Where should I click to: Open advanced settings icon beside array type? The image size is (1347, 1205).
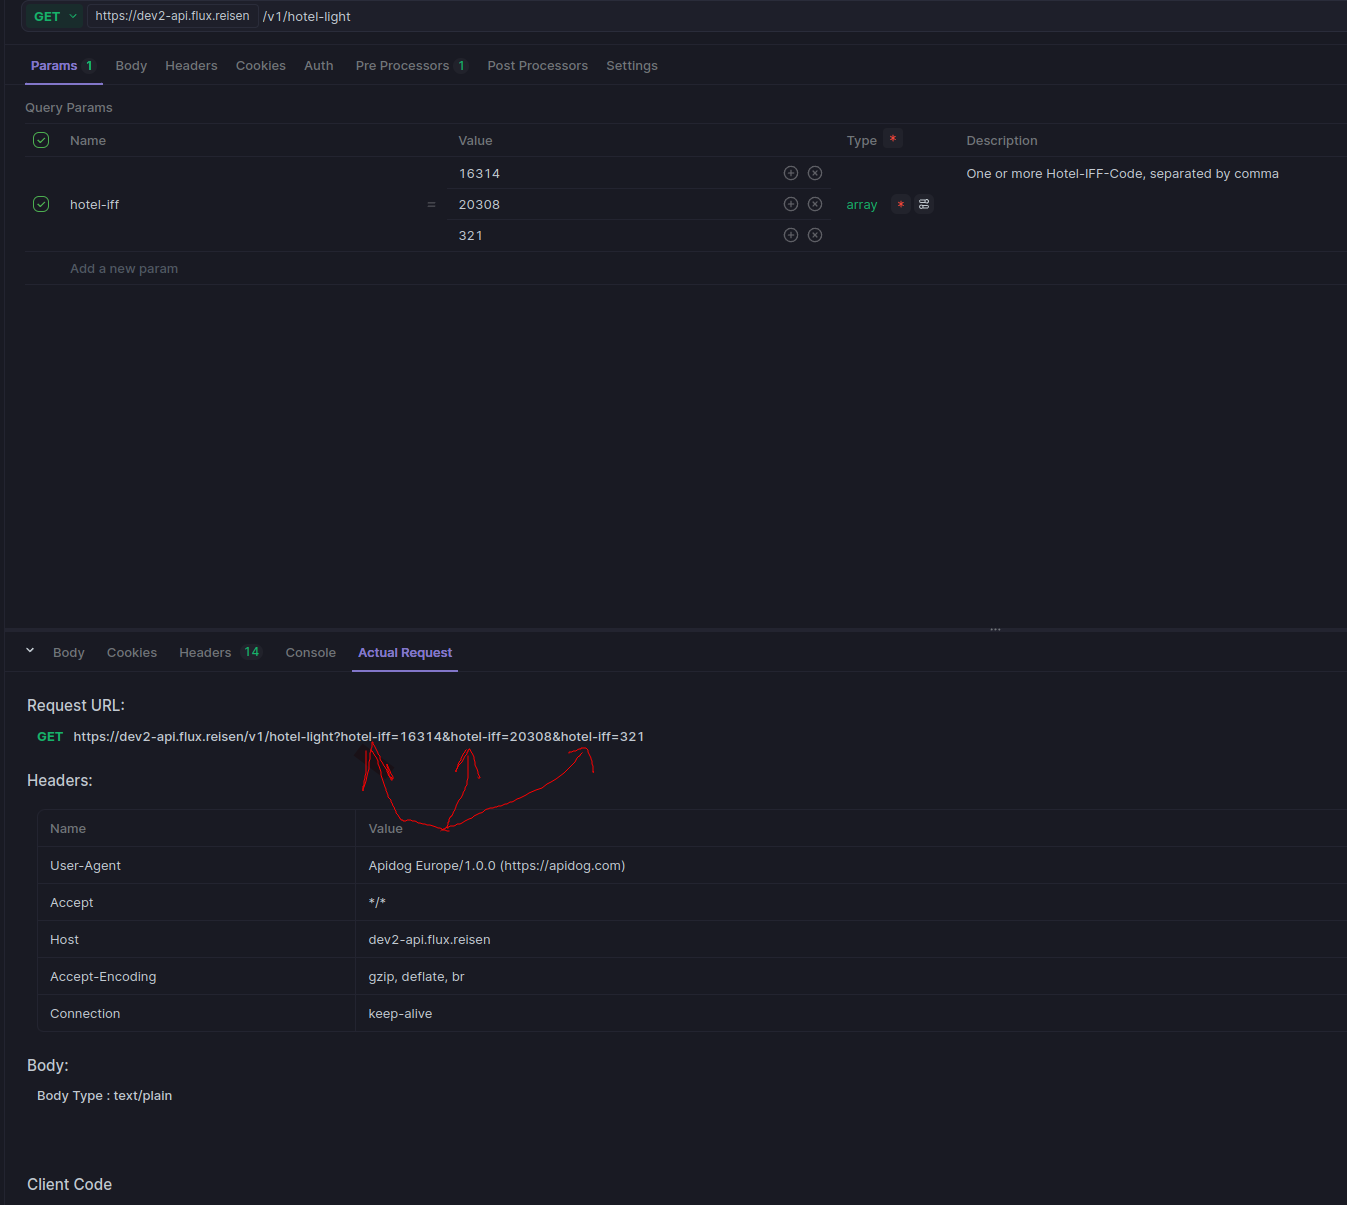(924, 204)
